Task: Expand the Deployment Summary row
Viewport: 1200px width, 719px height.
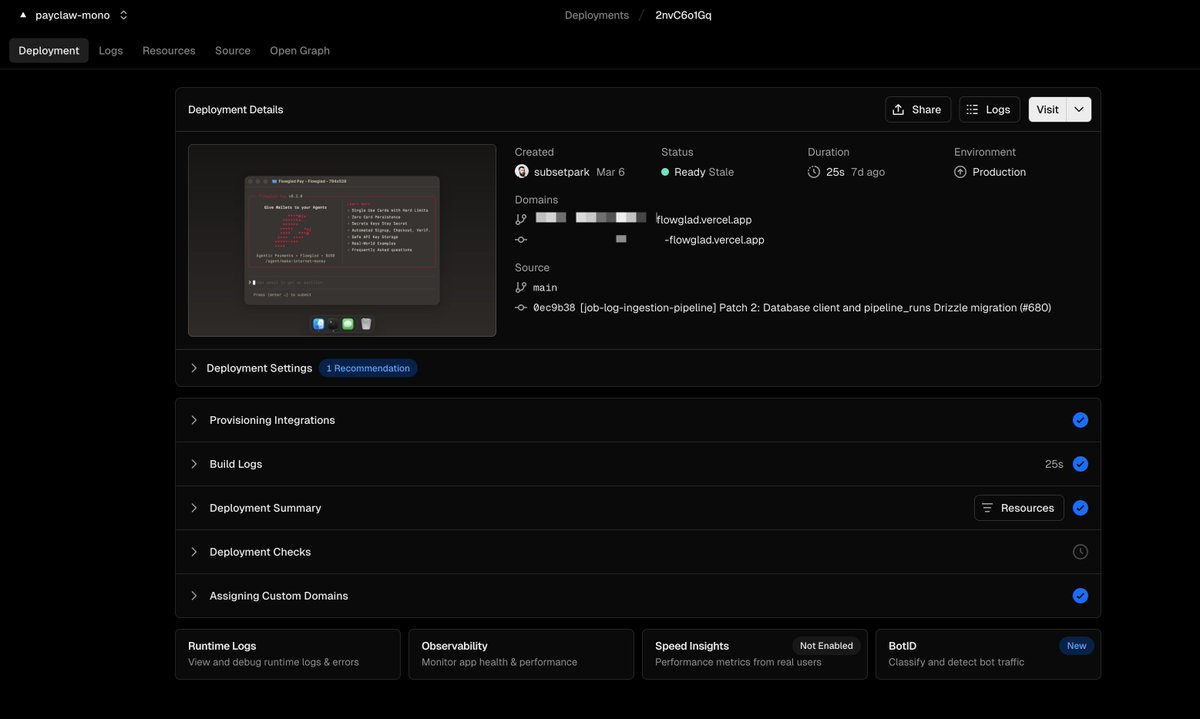Action: (638, 508)
